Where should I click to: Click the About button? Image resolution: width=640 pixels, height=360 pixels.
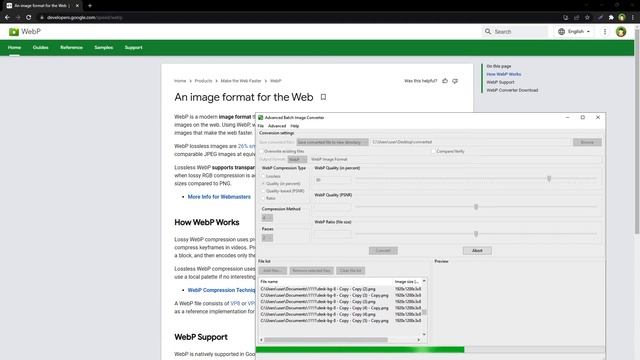click(477, 251)
